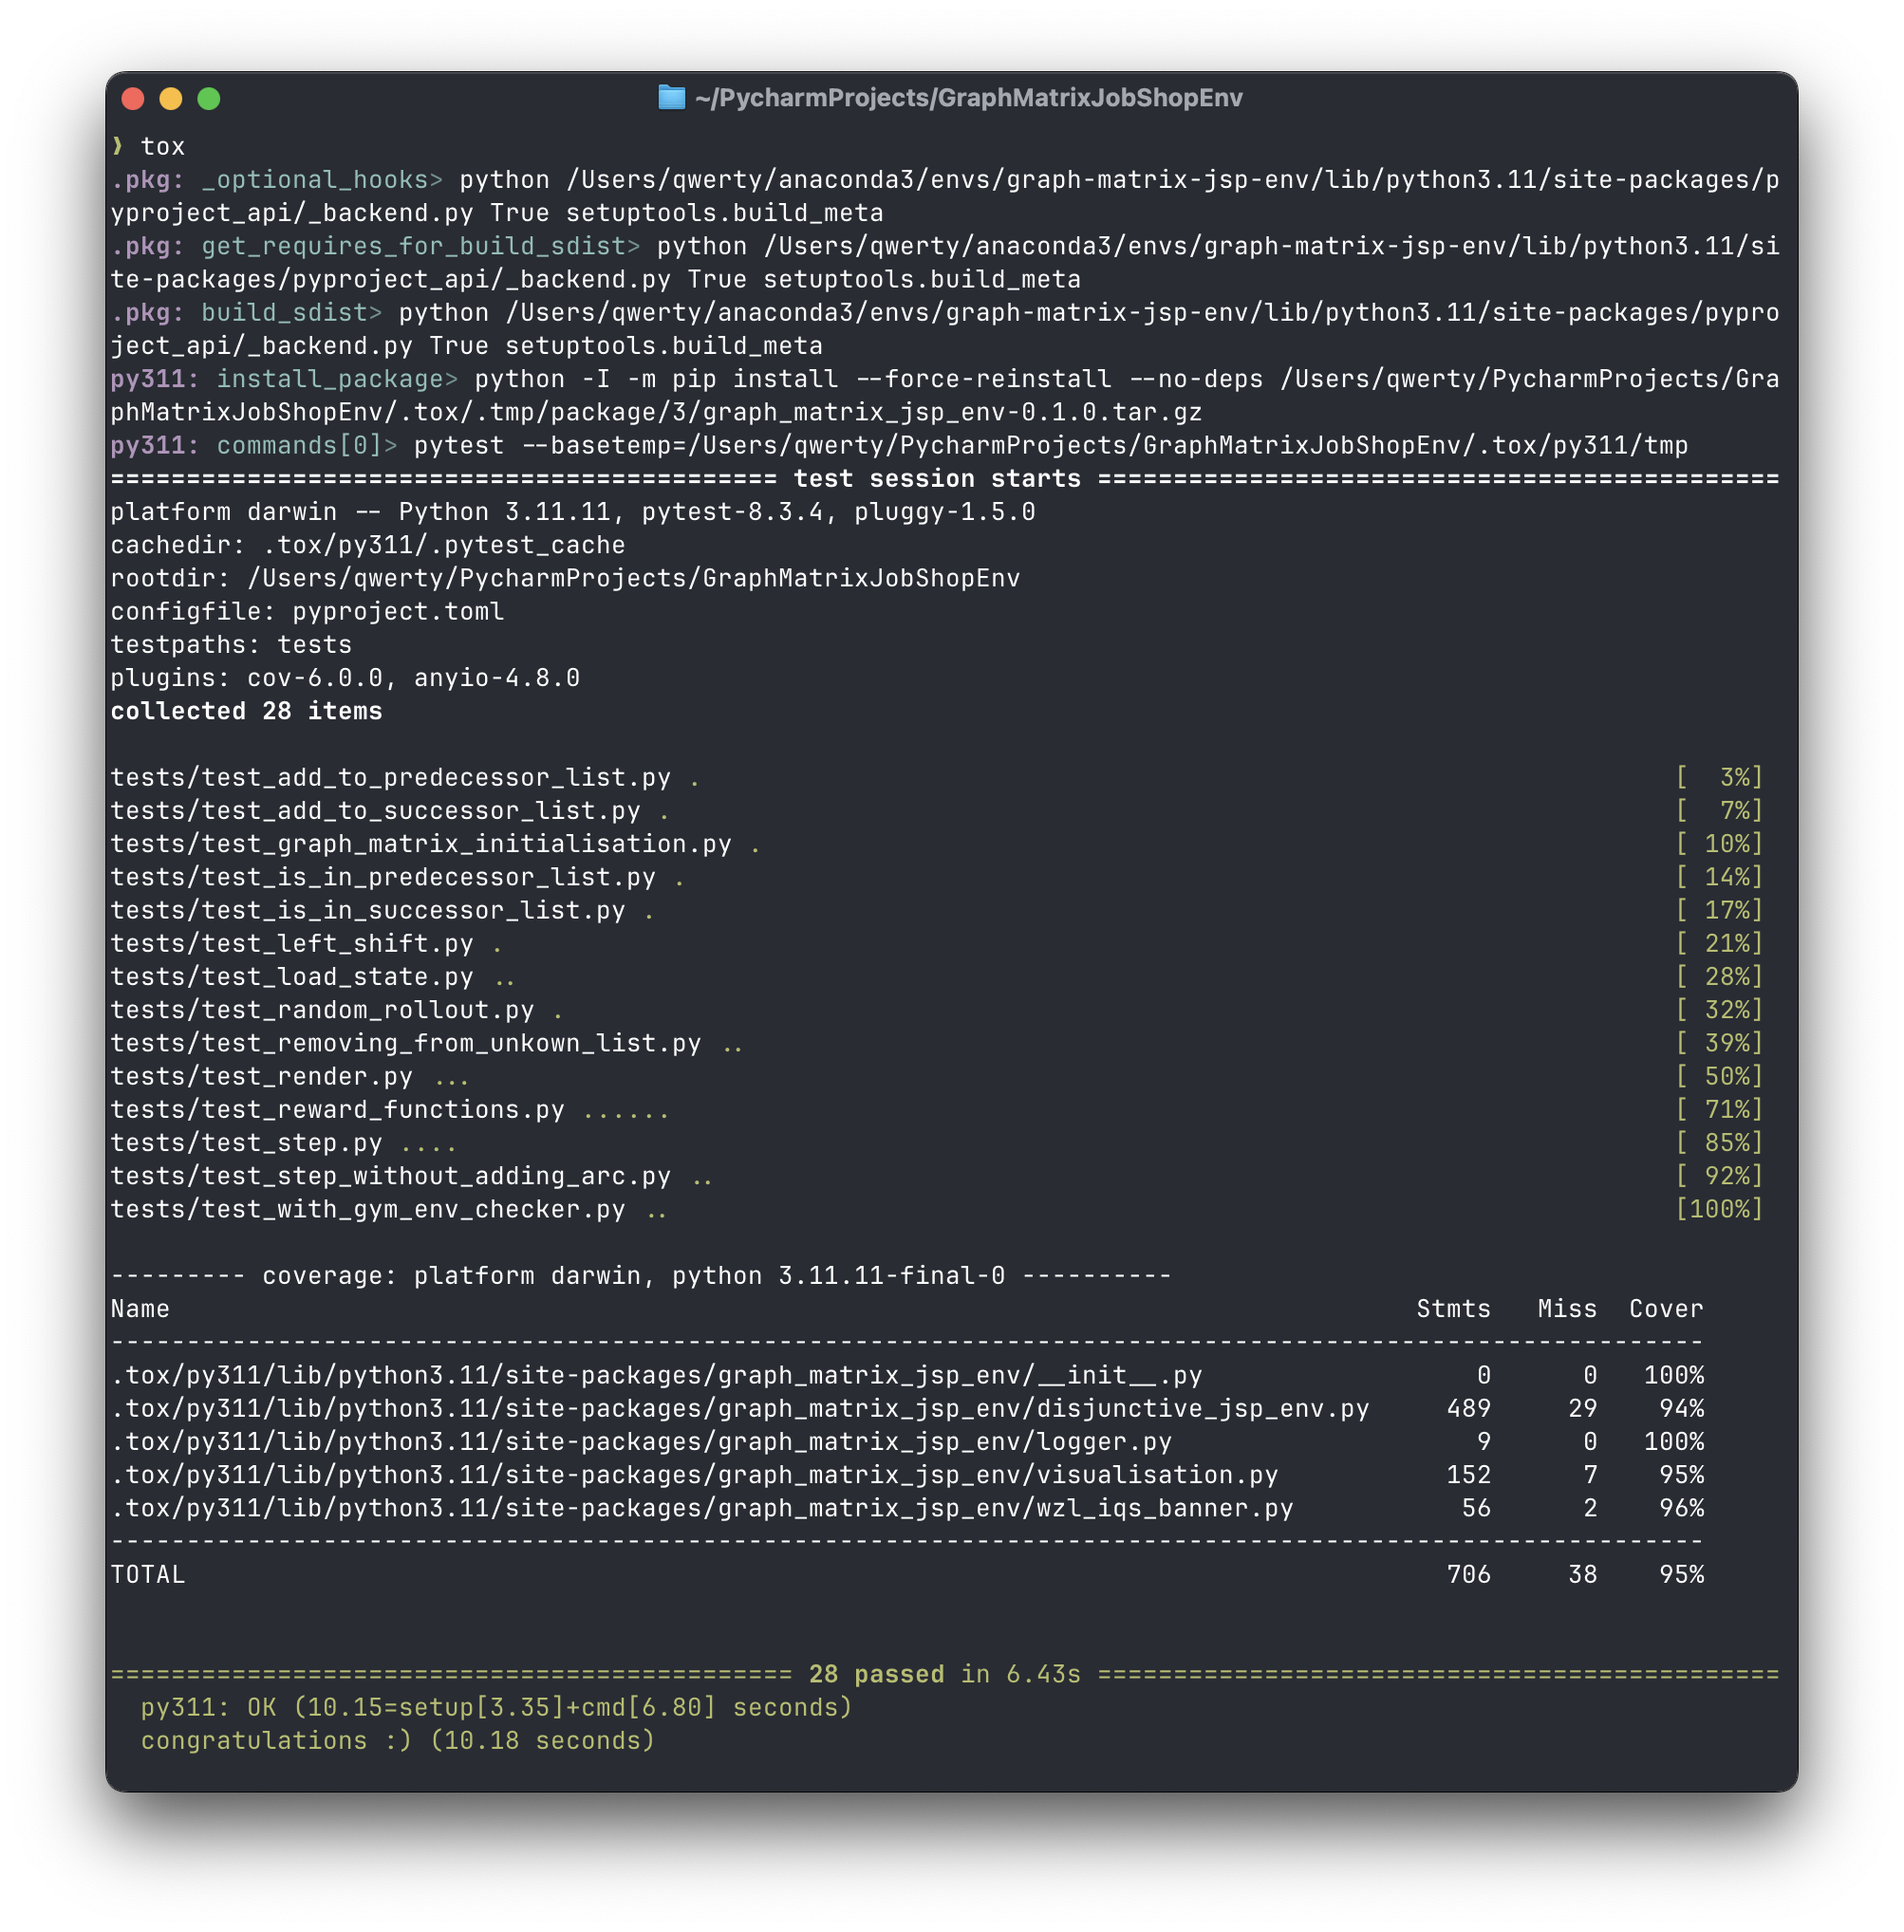The image size is (1904, 1932).
Task: Click the visualisation.py coverage path
Action: tap(694, 1475)
